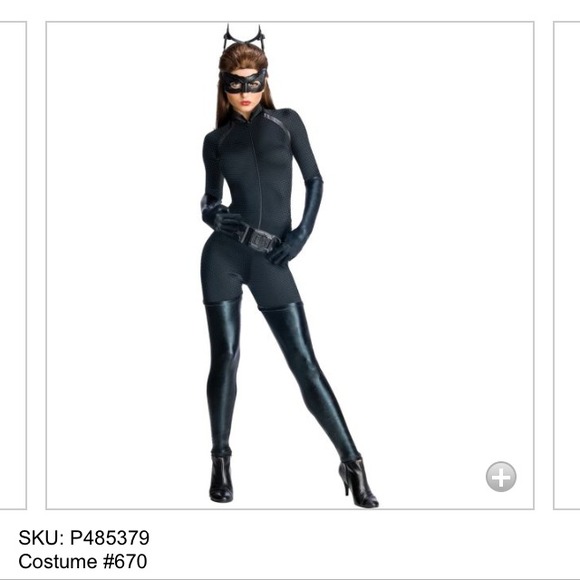Show the previous product panel at left edge
Image resolution: width=580 pixels, height=580 pixels.
(x=13, y=265)
